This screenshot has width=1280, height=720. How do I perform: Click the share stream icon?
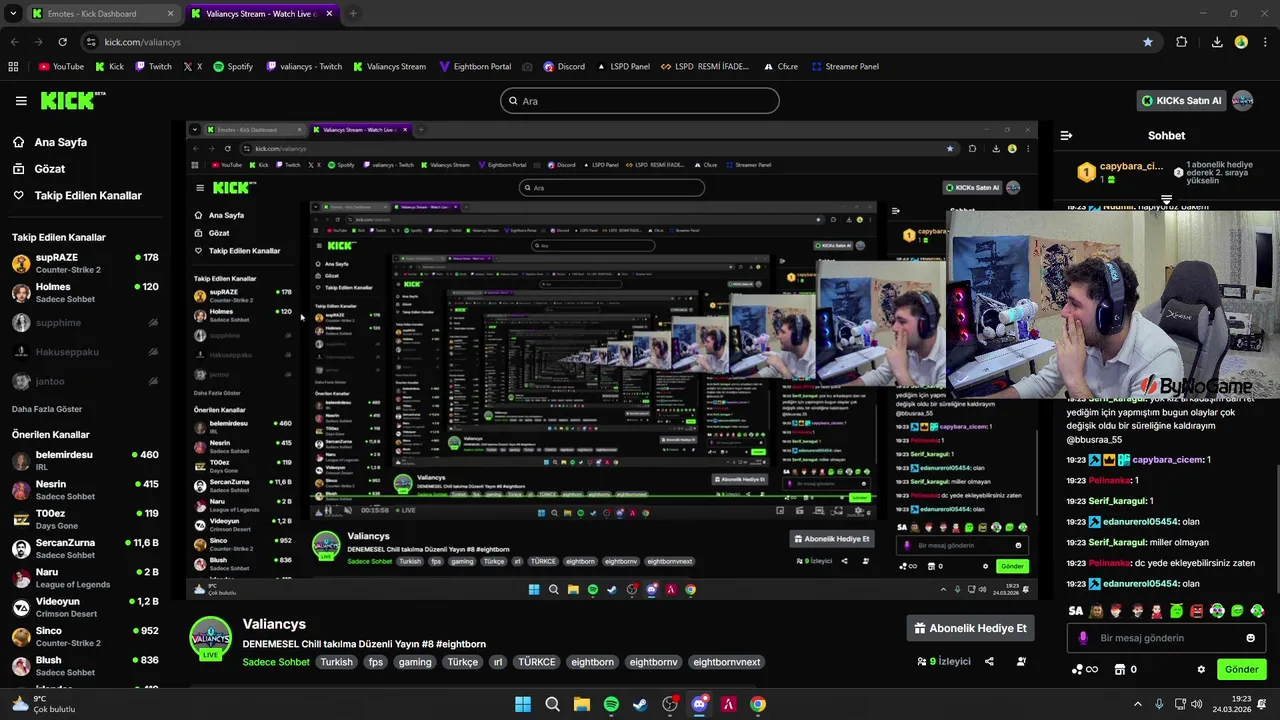989,661
